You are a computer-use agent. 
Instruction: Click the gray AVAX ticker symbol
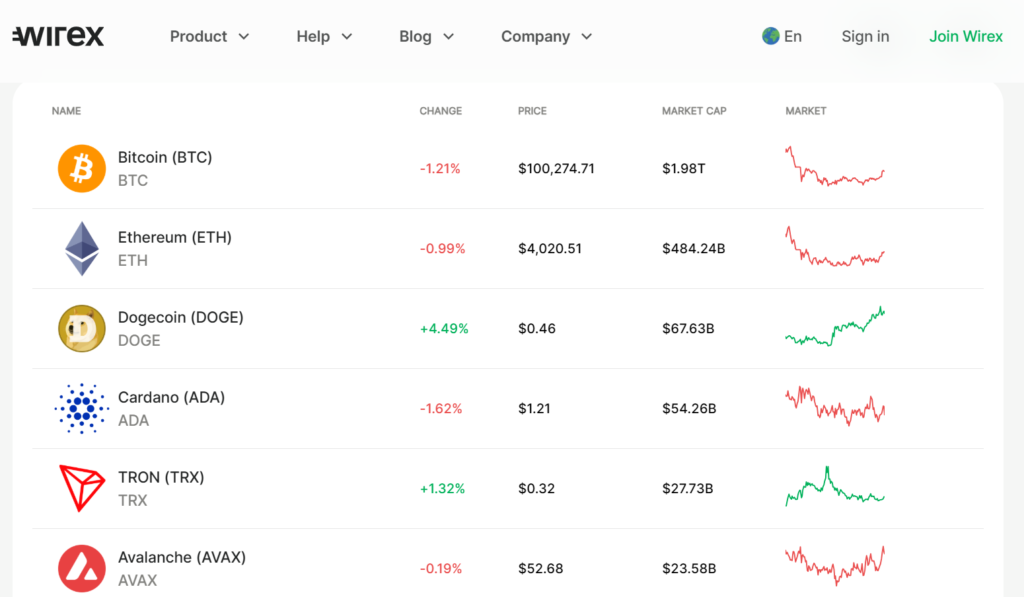pyautogui.click(x=137, y=580)
